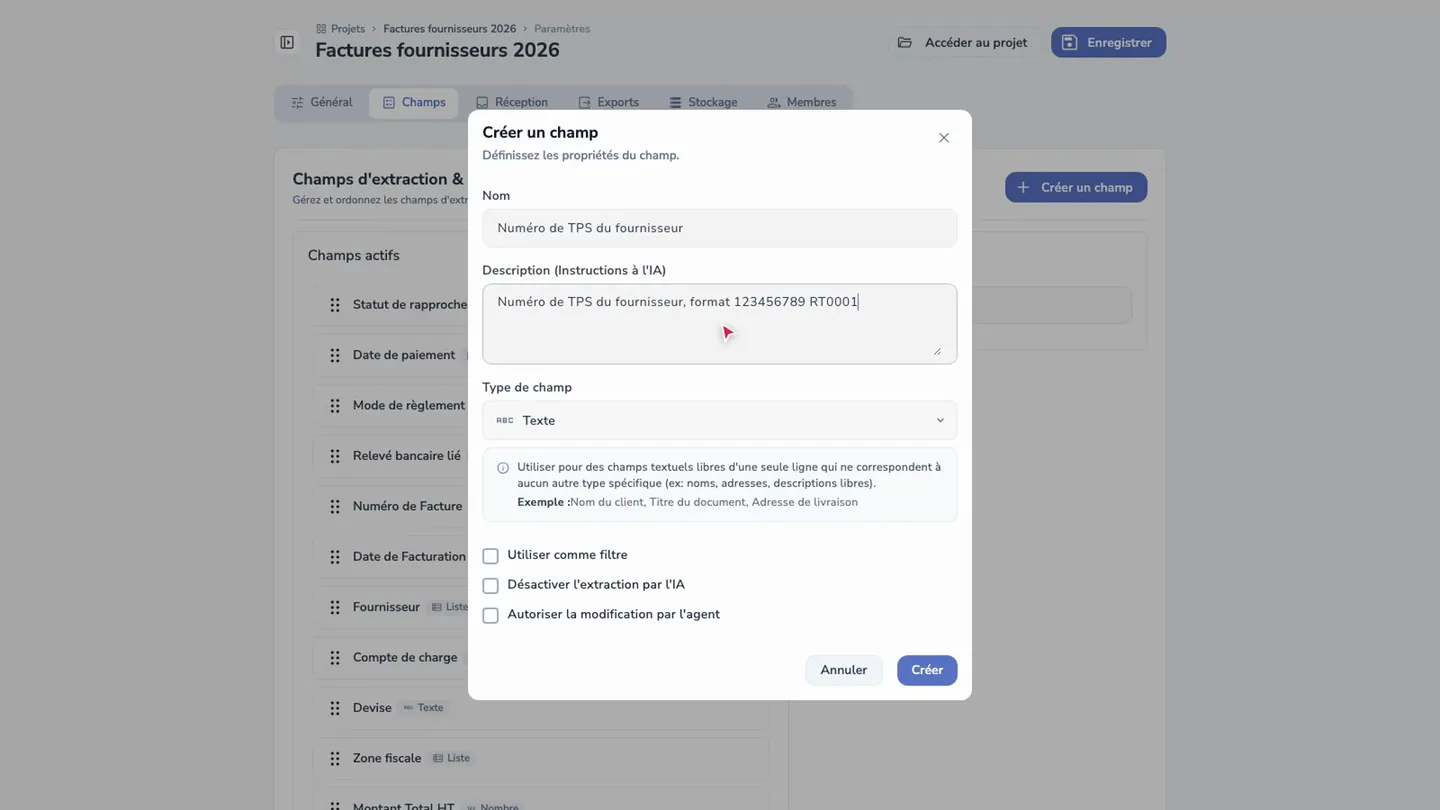Click the Créer button in dialog
The height and width of the screenshot is (810, 1440).
tap(927, 670)
